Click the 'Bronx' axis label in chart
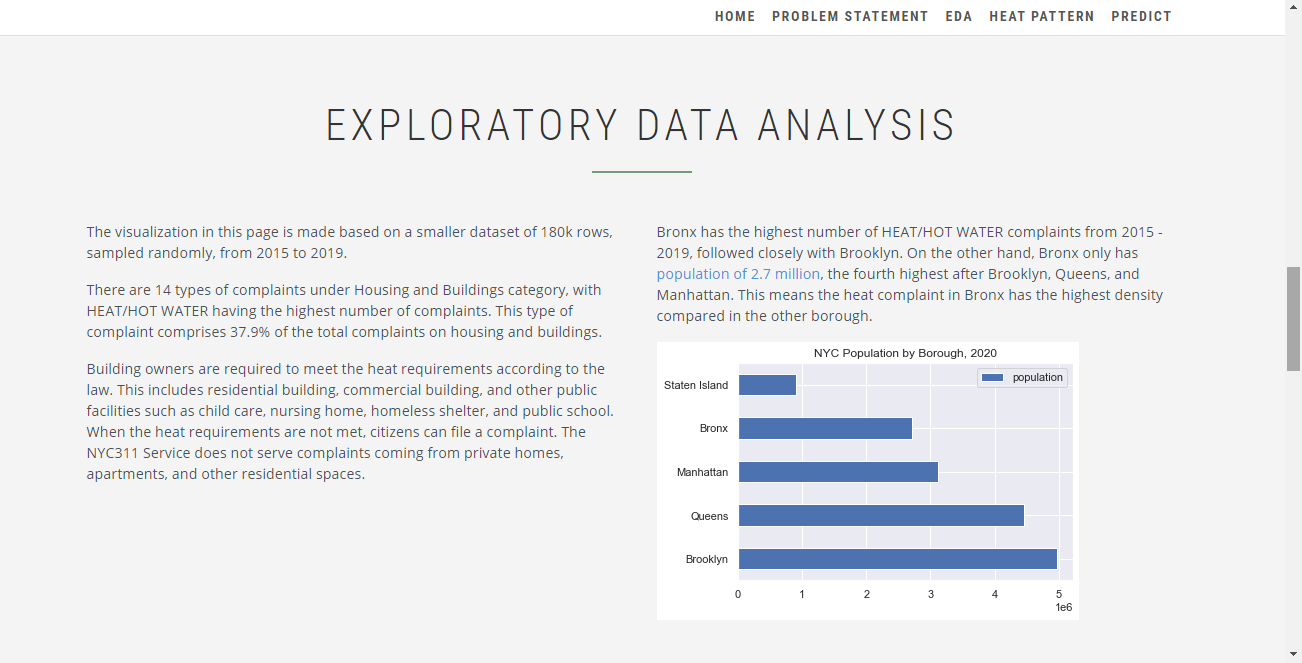Image resolution: width=1302 pixels, height=663 pixels. pyautogui.click(x=714, y=428)
